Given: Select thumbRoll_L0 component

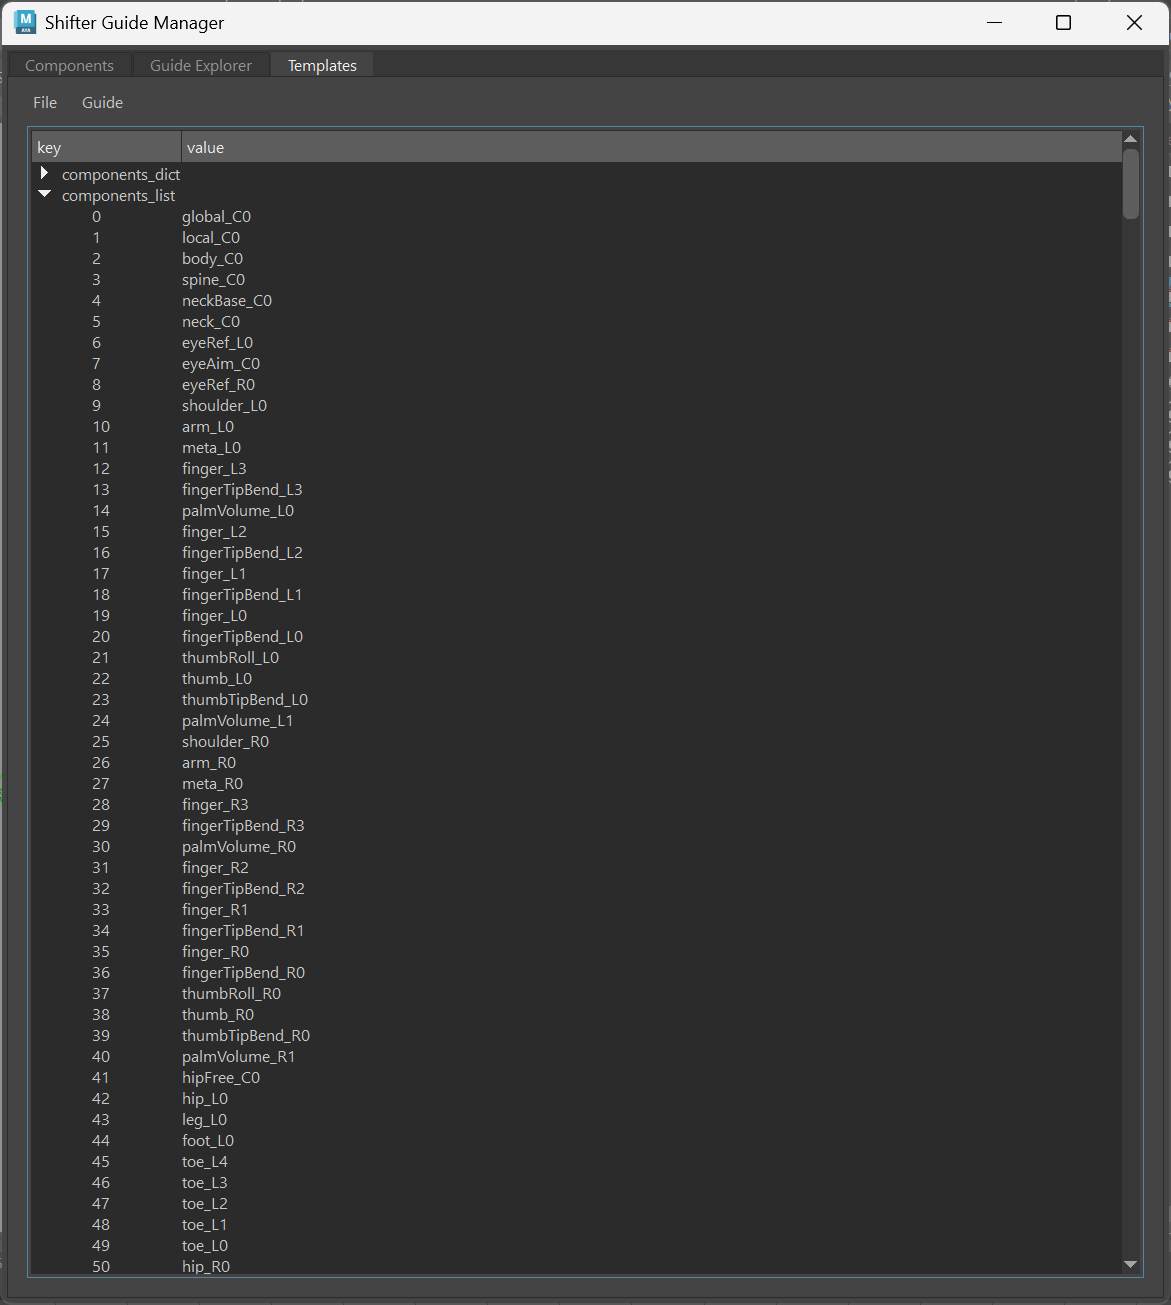Looking at the screenshot, I should click(x=576, y=657).
